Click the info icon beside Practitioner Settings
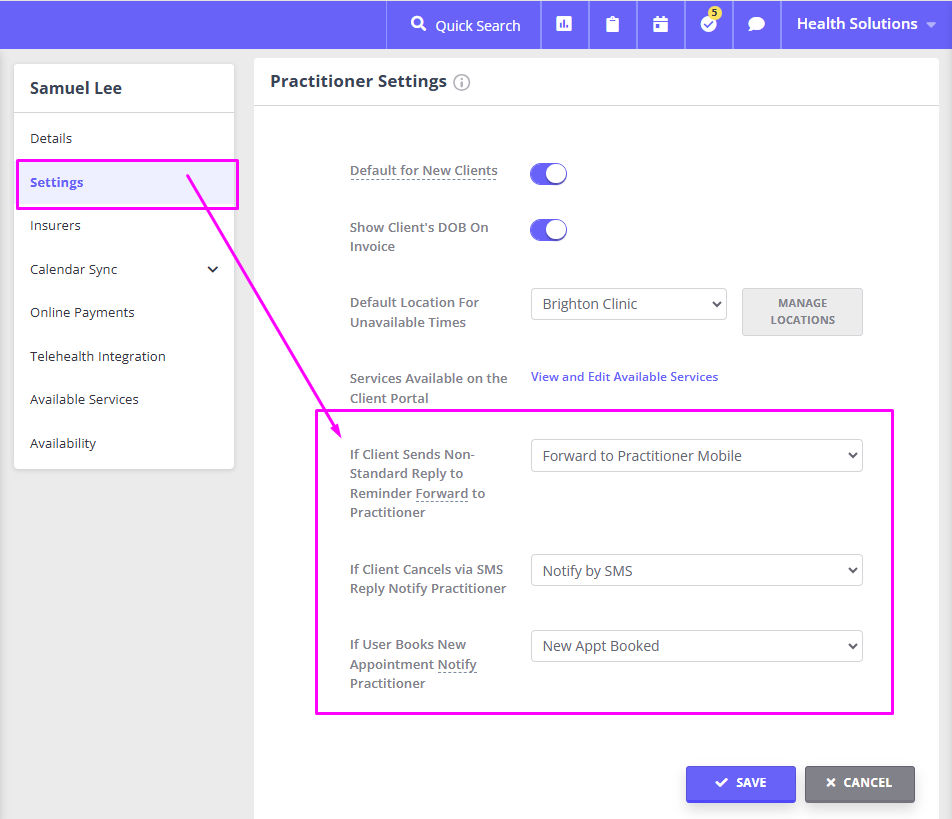This screenshot has width=952, height=819. (x=461, y=82)
